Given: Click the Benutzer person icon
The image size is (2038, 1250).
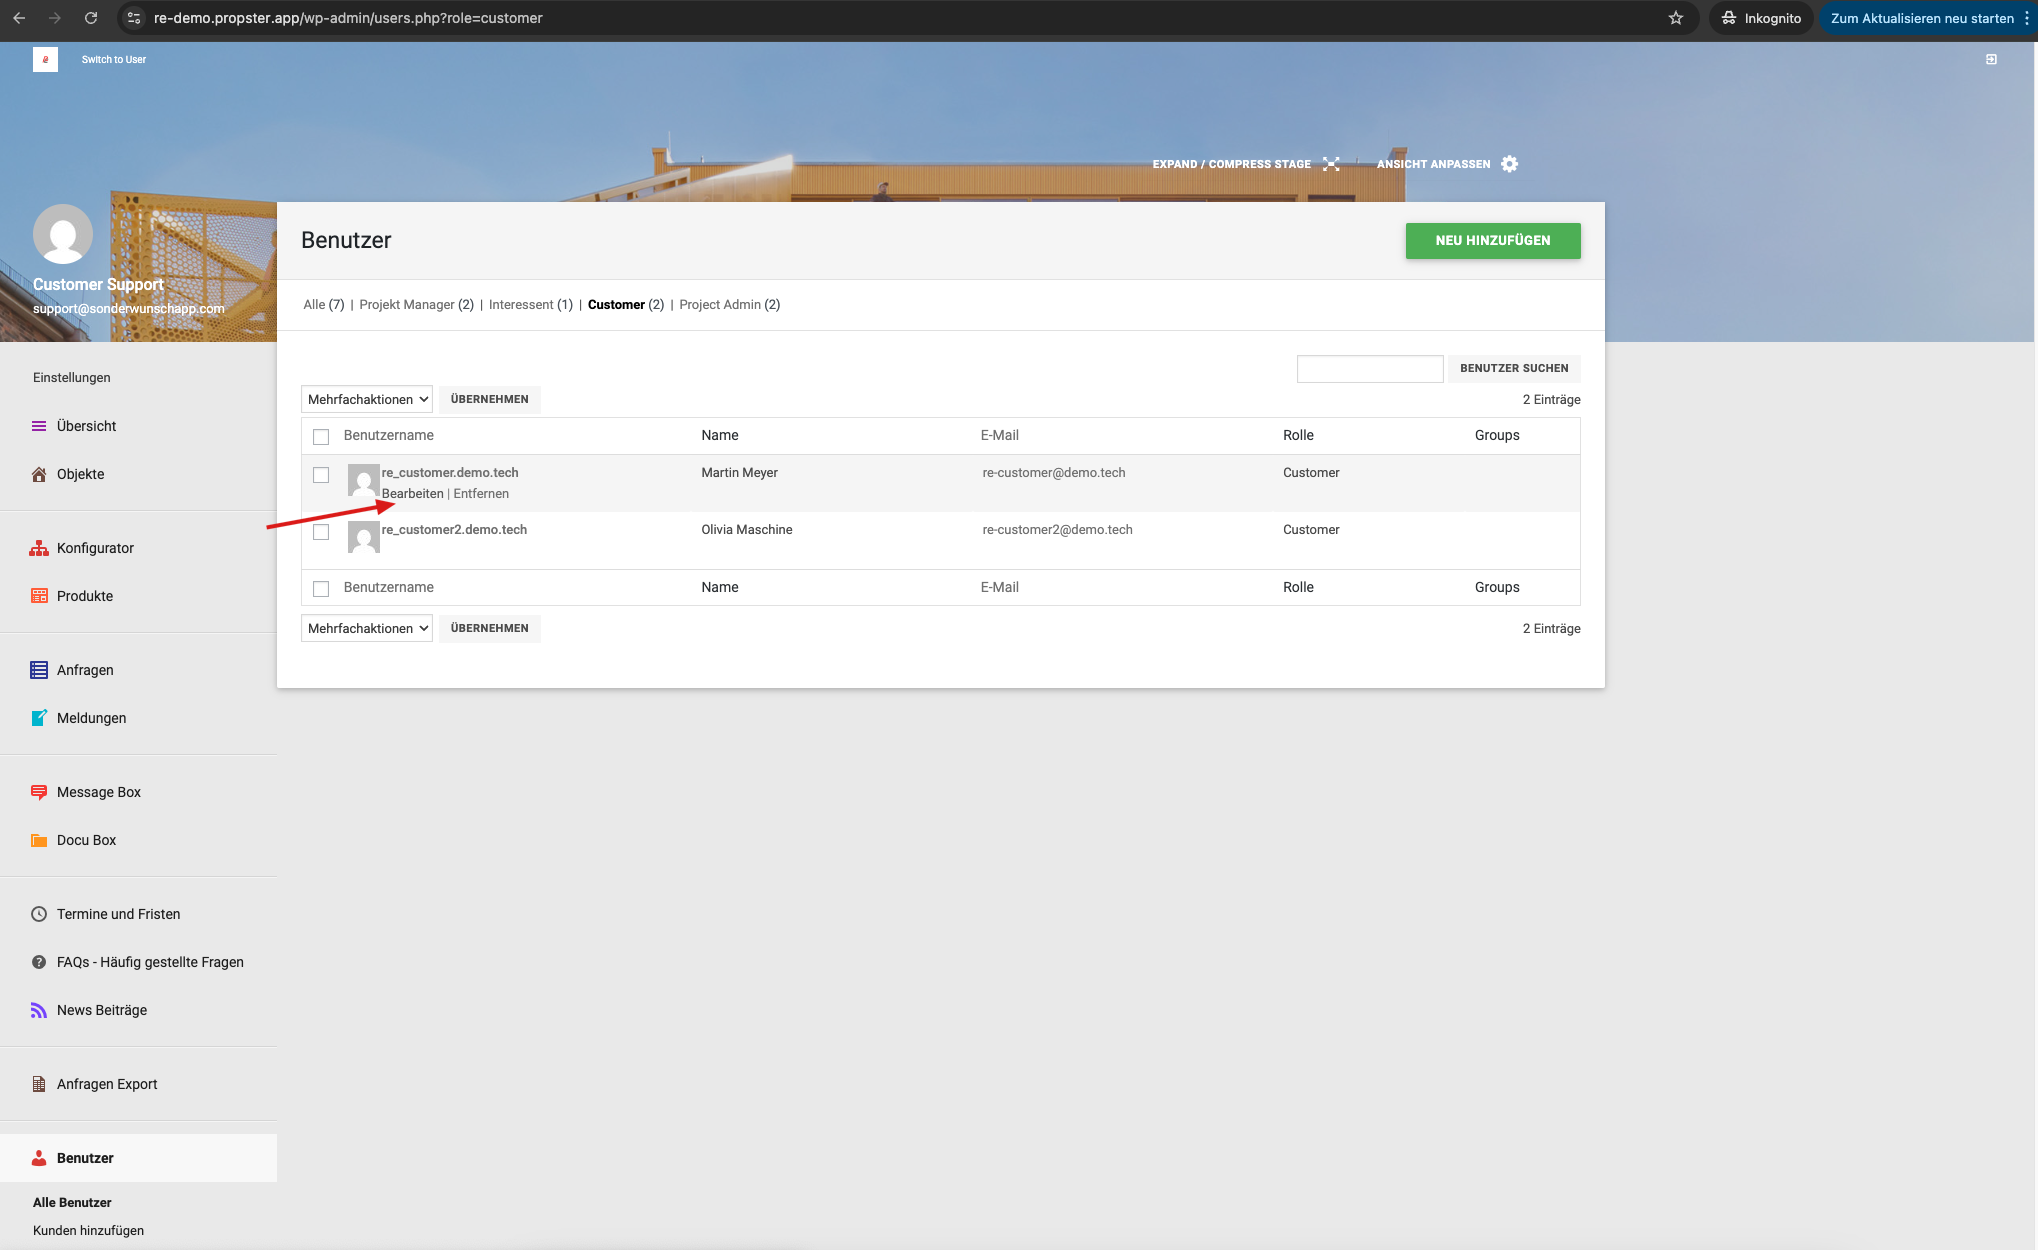Looking at the screenshot, I should 39,1158.
